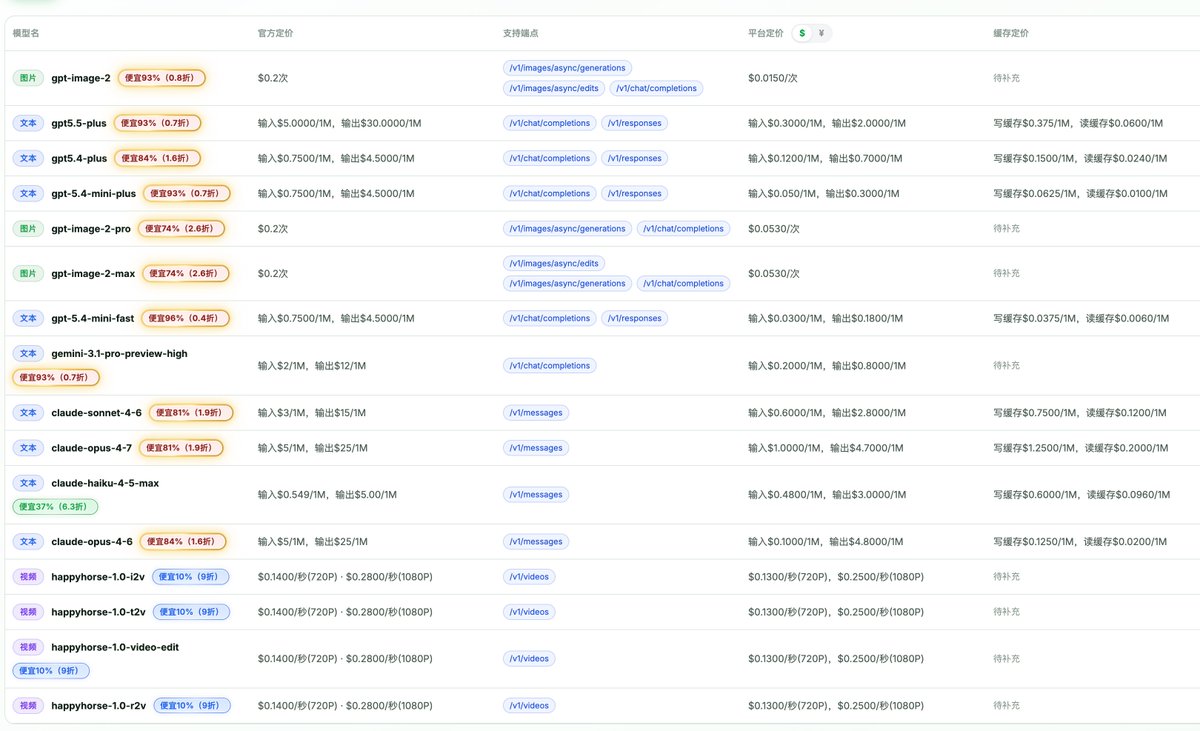The width and height of the screenshot is (1200, 731).
Task: Click the discount badge beside gpt-5.4-mini-plus
Action: pos(187,193)
